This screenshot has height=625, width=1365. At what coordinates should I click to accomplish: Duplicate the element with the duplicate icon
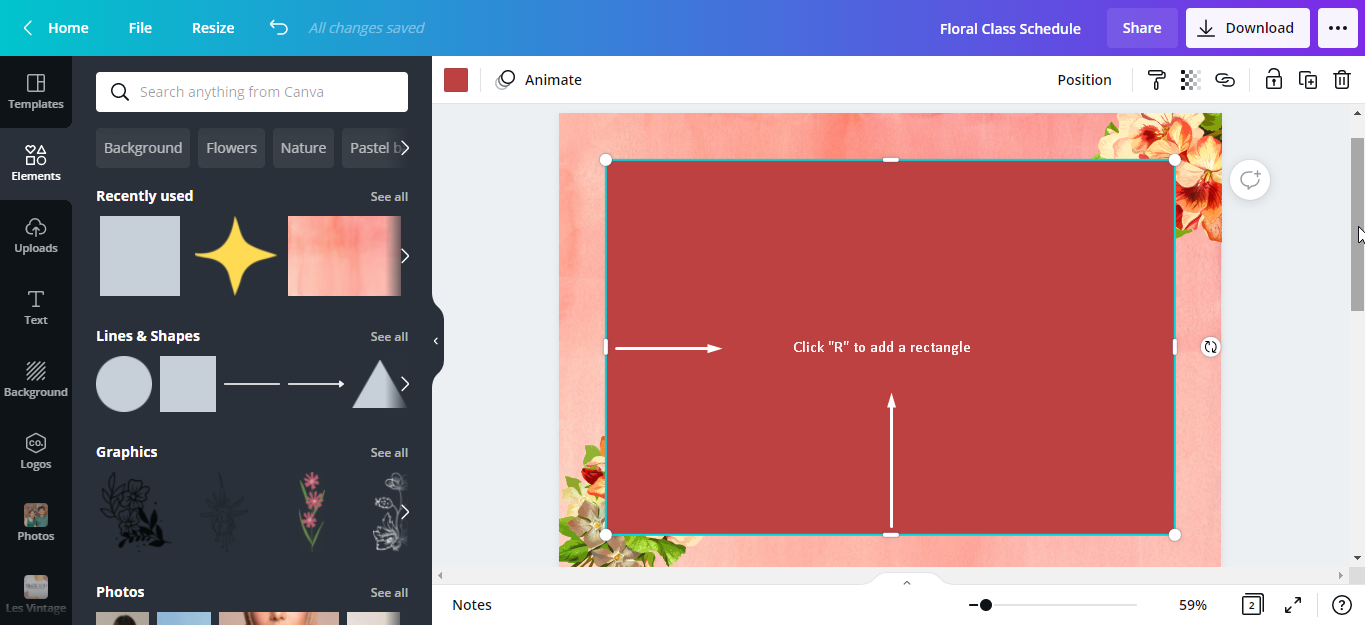coord(1308,80)
